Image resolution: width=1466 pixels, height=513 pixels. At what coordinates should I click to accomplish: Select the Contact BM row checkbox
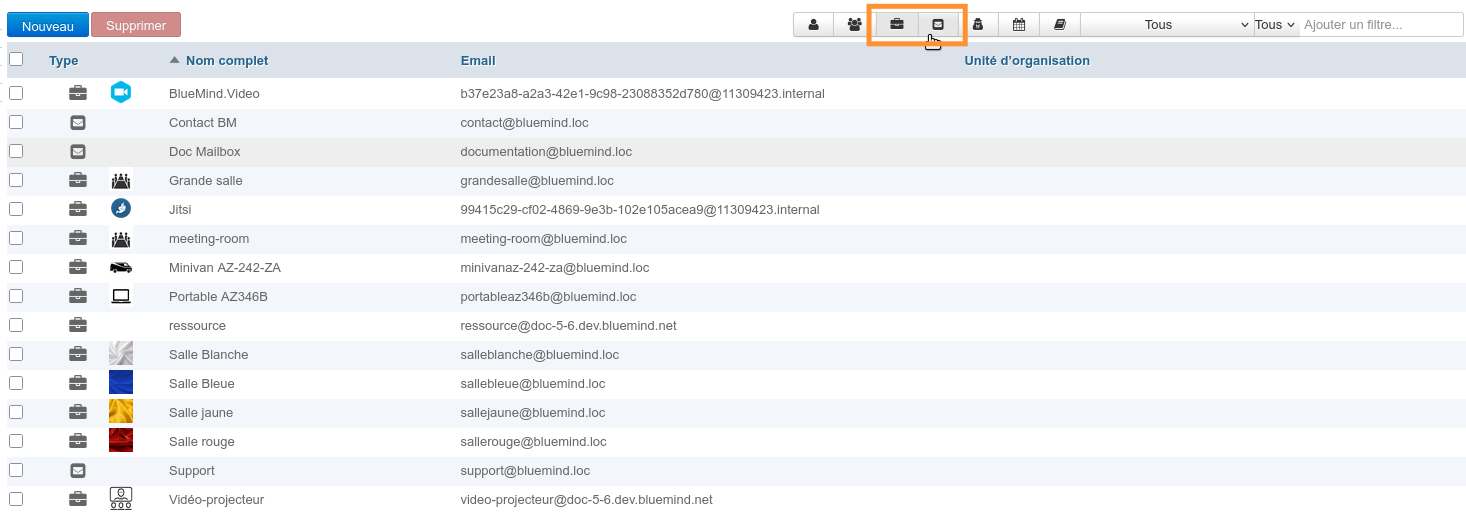click(x=16, y=122)
